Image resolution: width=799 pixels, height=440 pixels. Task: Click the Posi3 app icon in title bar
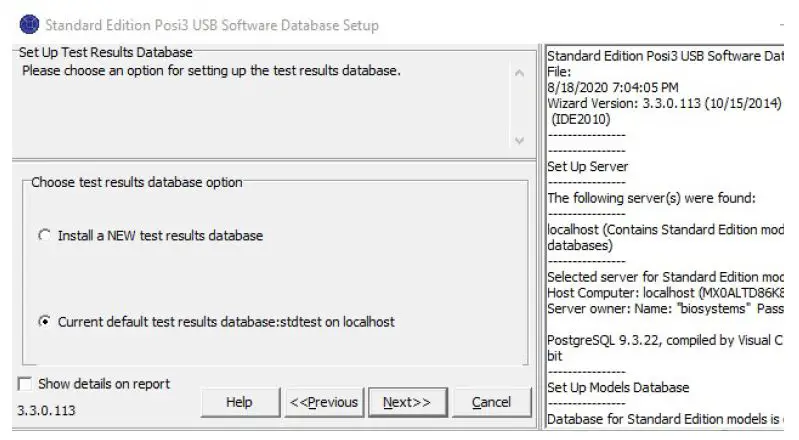pyautogui.click(x=29, y=24)
